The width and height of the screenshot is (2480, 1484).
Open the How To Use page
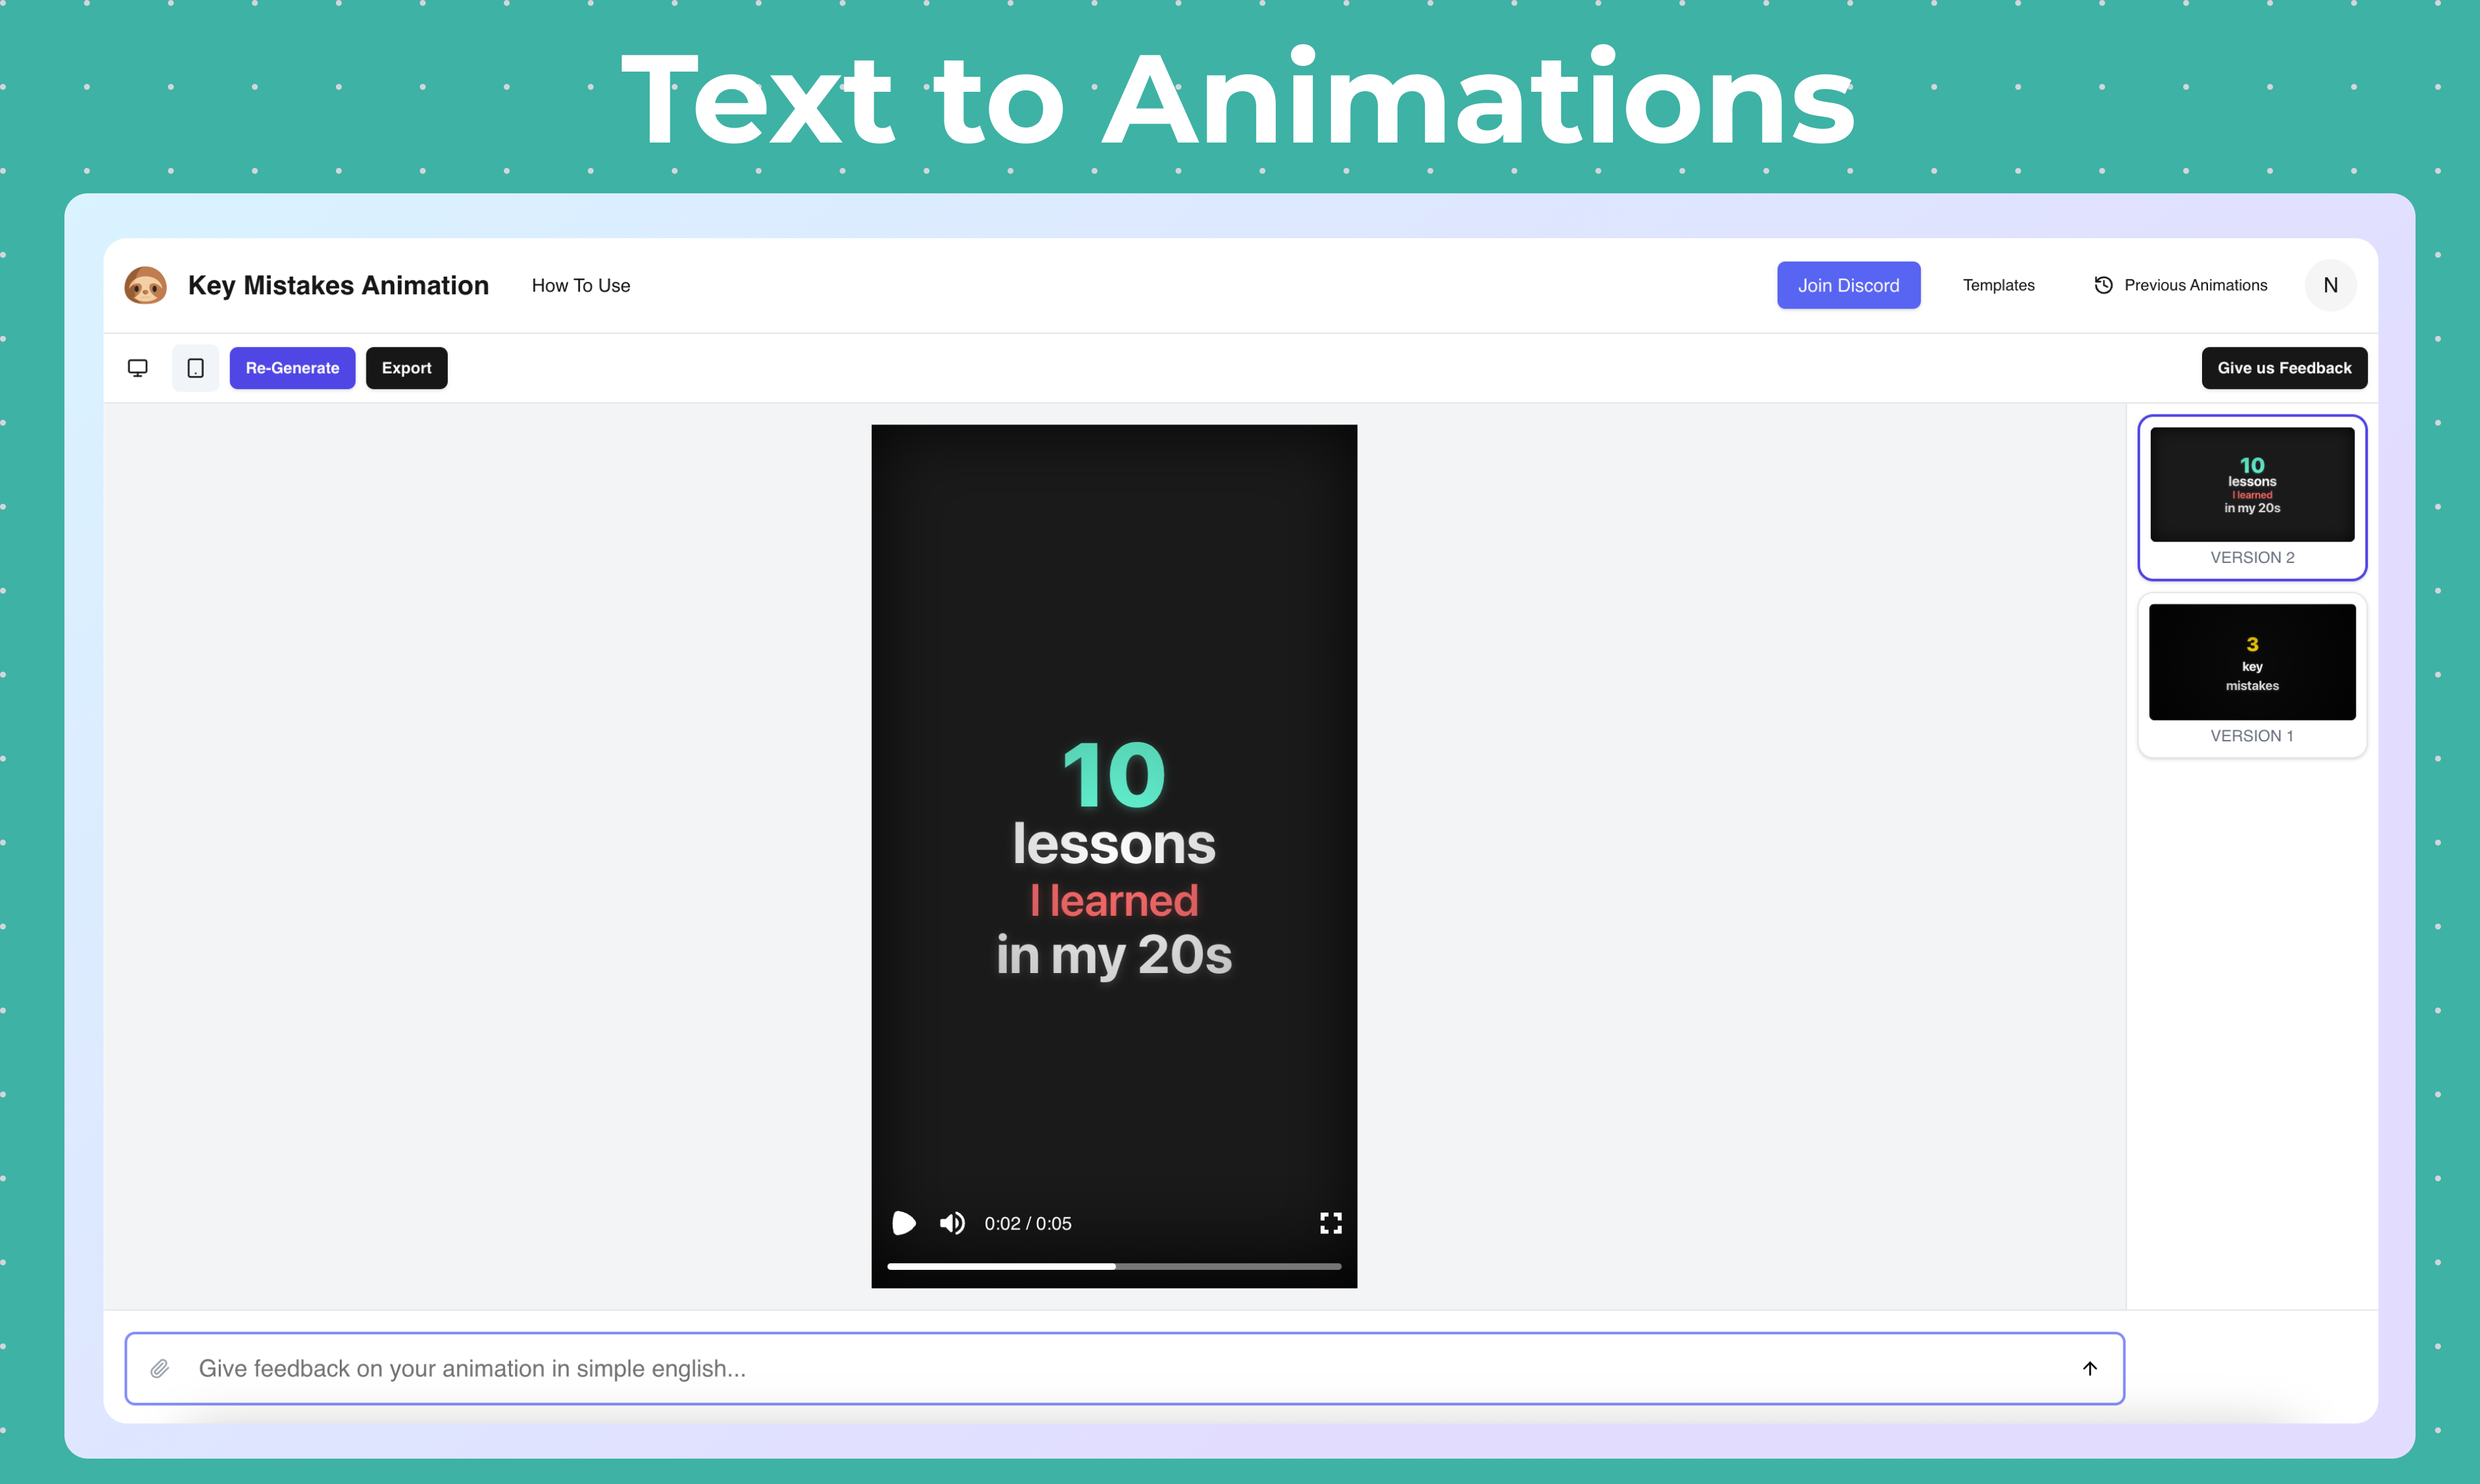click(x=581, y=285)
